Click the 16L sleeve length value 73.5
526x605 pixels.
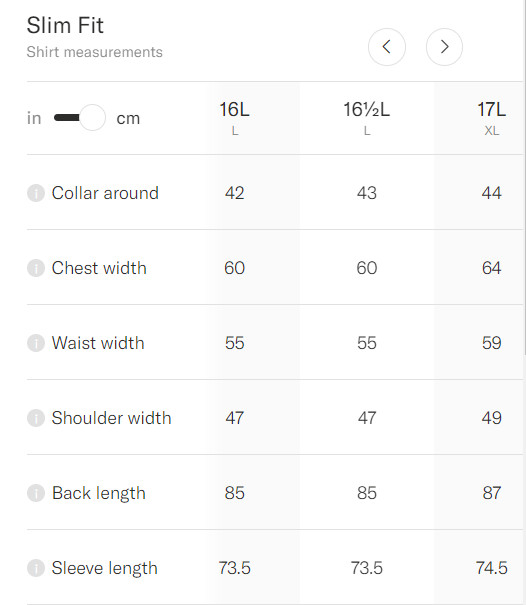235,568
